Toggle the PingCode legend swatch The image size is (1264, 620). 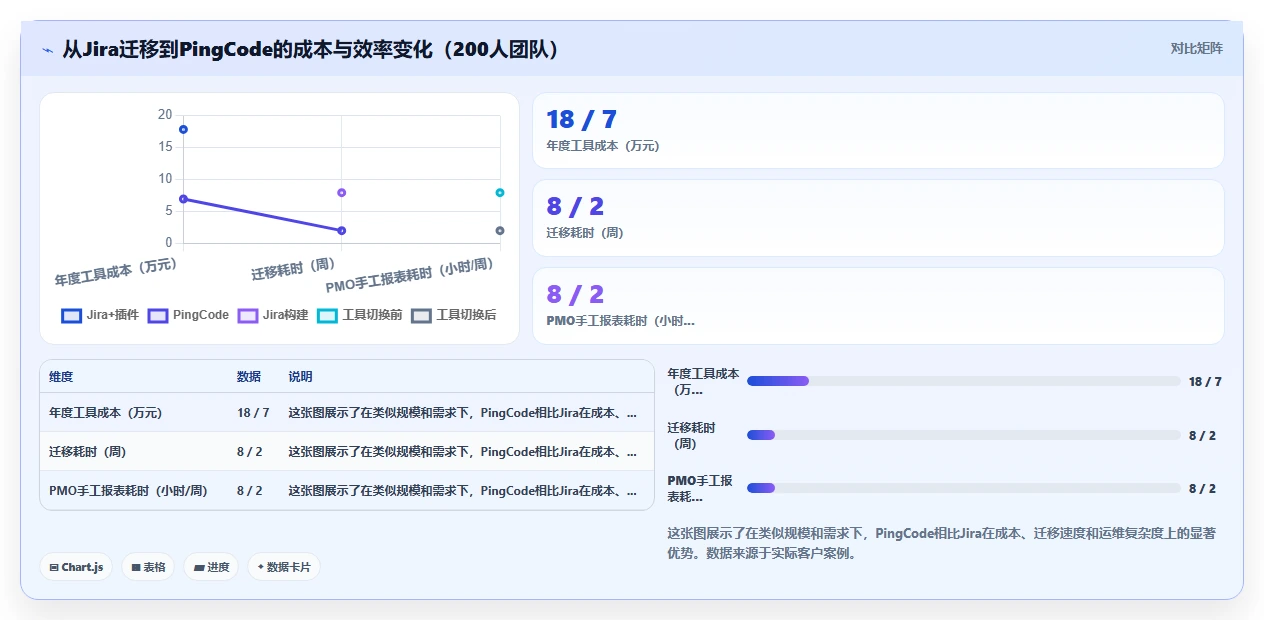pos(158,315)
